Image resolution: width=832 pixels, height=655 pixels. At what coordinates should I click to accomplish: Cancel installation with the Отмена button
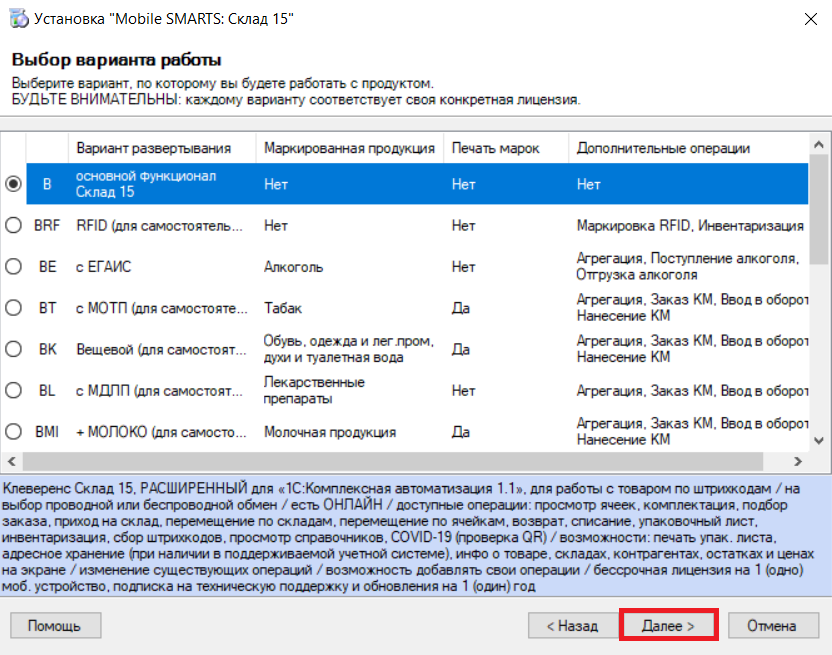772,626
